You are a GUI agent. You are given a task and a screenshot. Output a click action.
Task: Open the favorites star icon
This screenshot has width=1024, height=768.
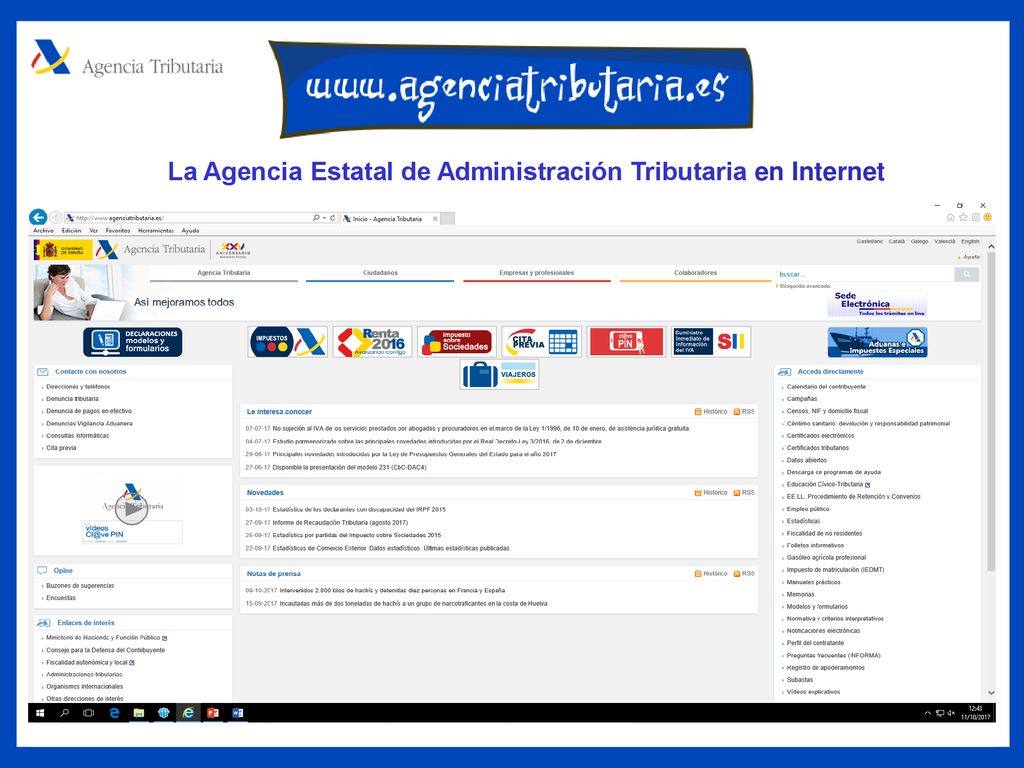(963, 217)
